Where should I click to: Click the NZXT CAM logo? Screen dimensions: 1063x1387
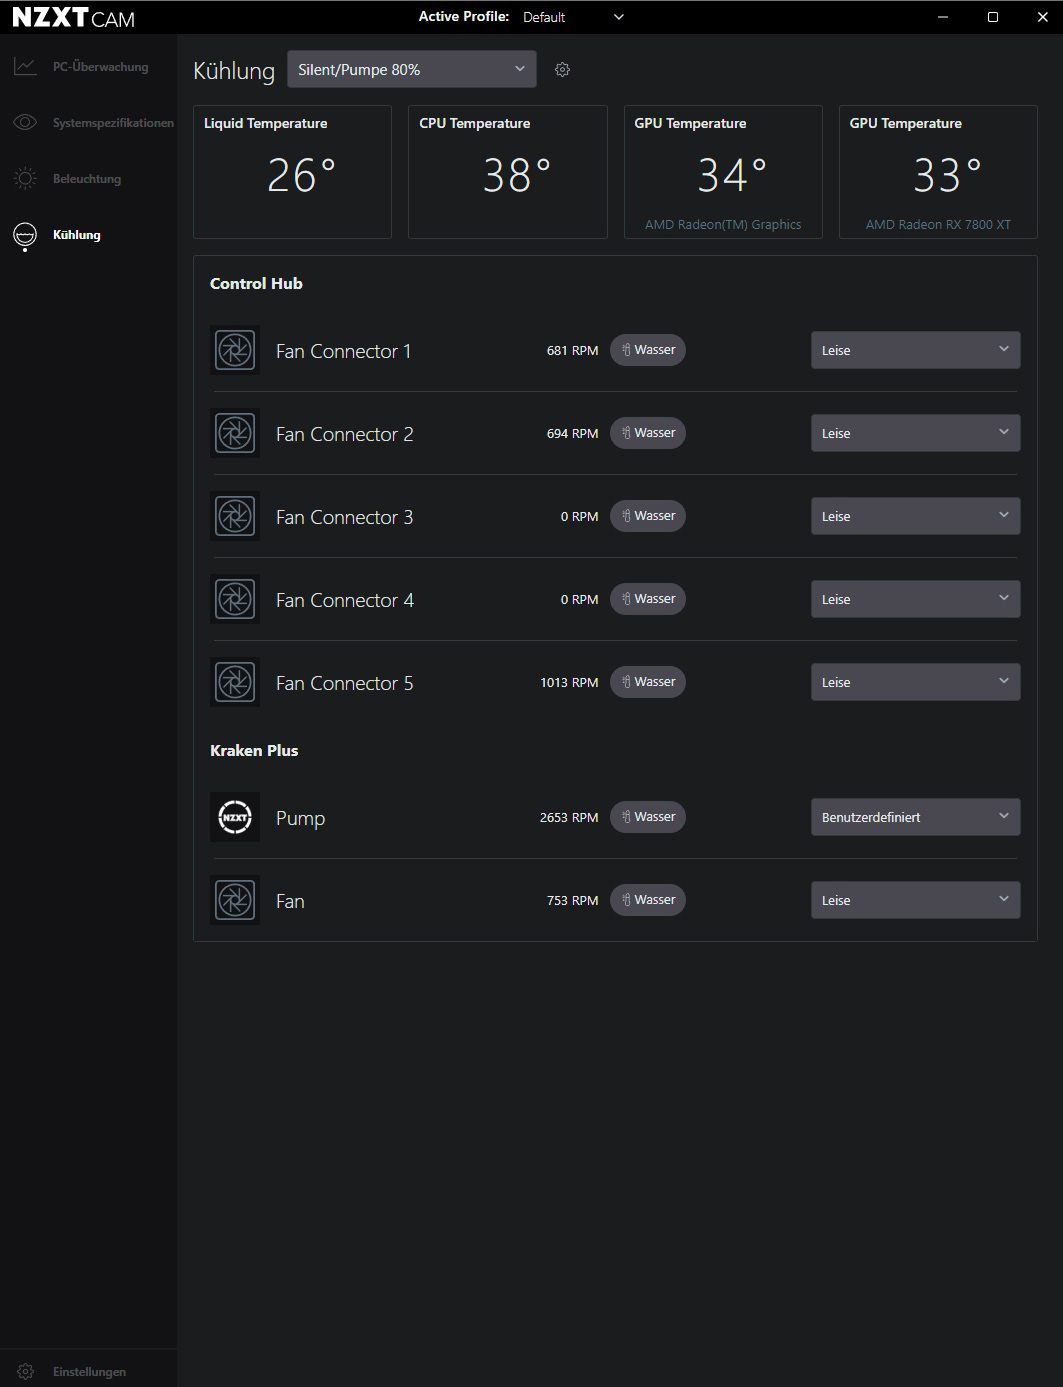click(x=73, y=18)
